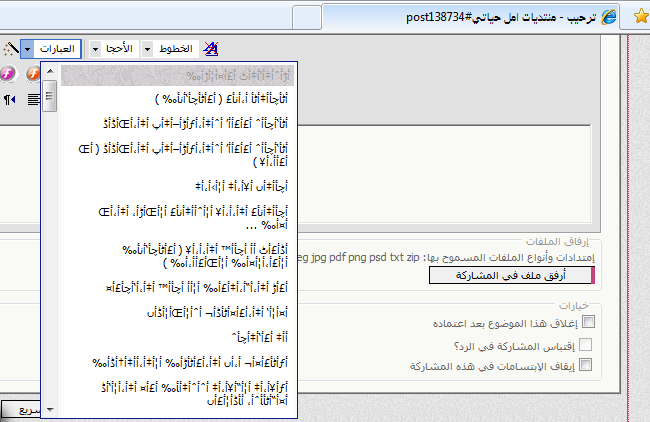Click the pink Flash insert icon
This screenshot has width=650, height=422.
point(7,74)
